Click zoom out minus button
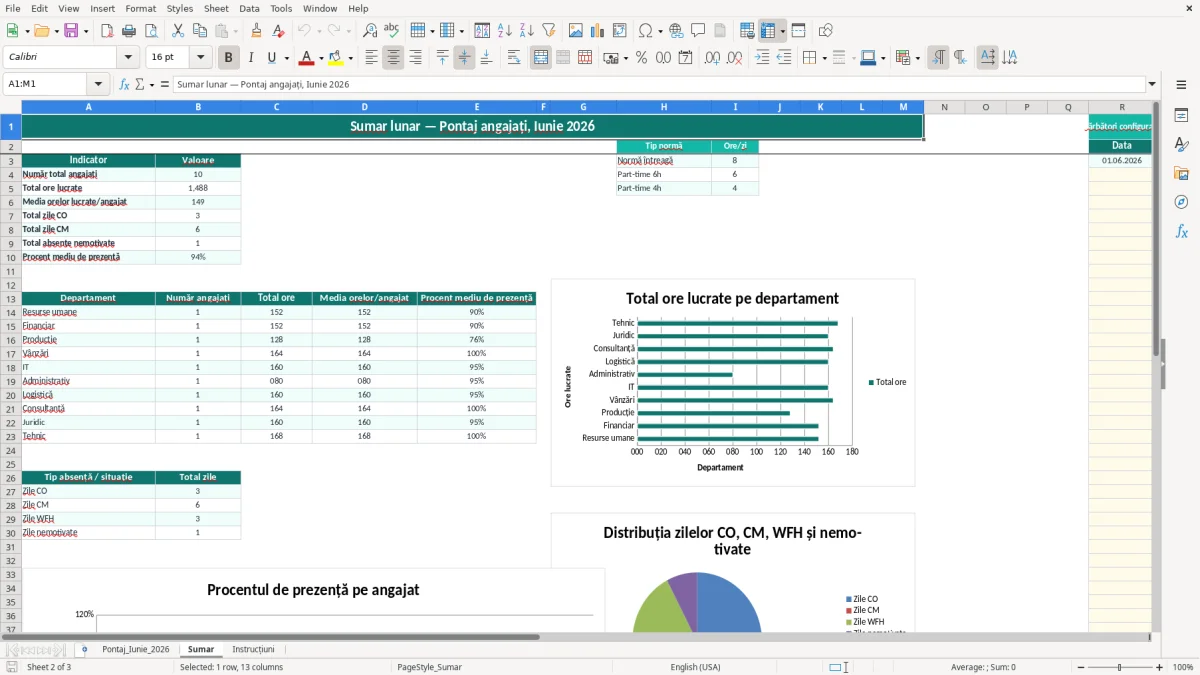 (x=1081, y=667)
